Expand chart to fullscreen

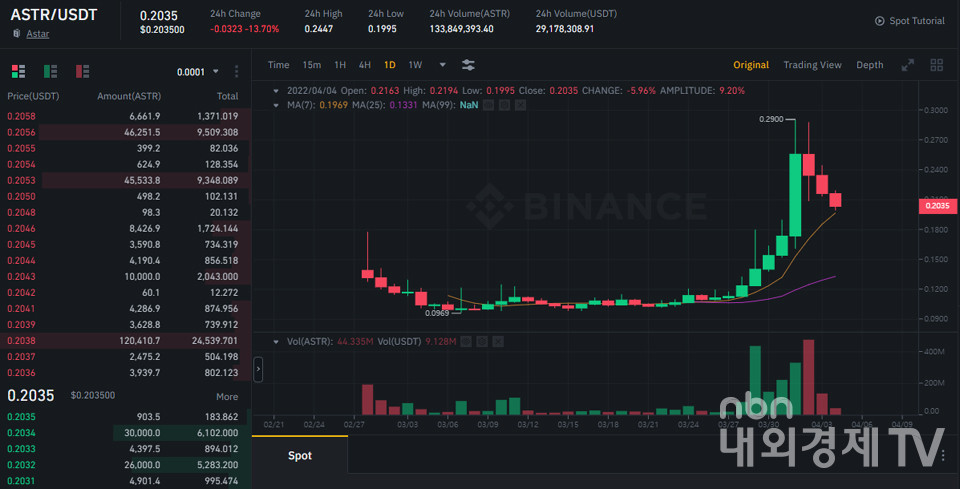click(x=908, y=65)
